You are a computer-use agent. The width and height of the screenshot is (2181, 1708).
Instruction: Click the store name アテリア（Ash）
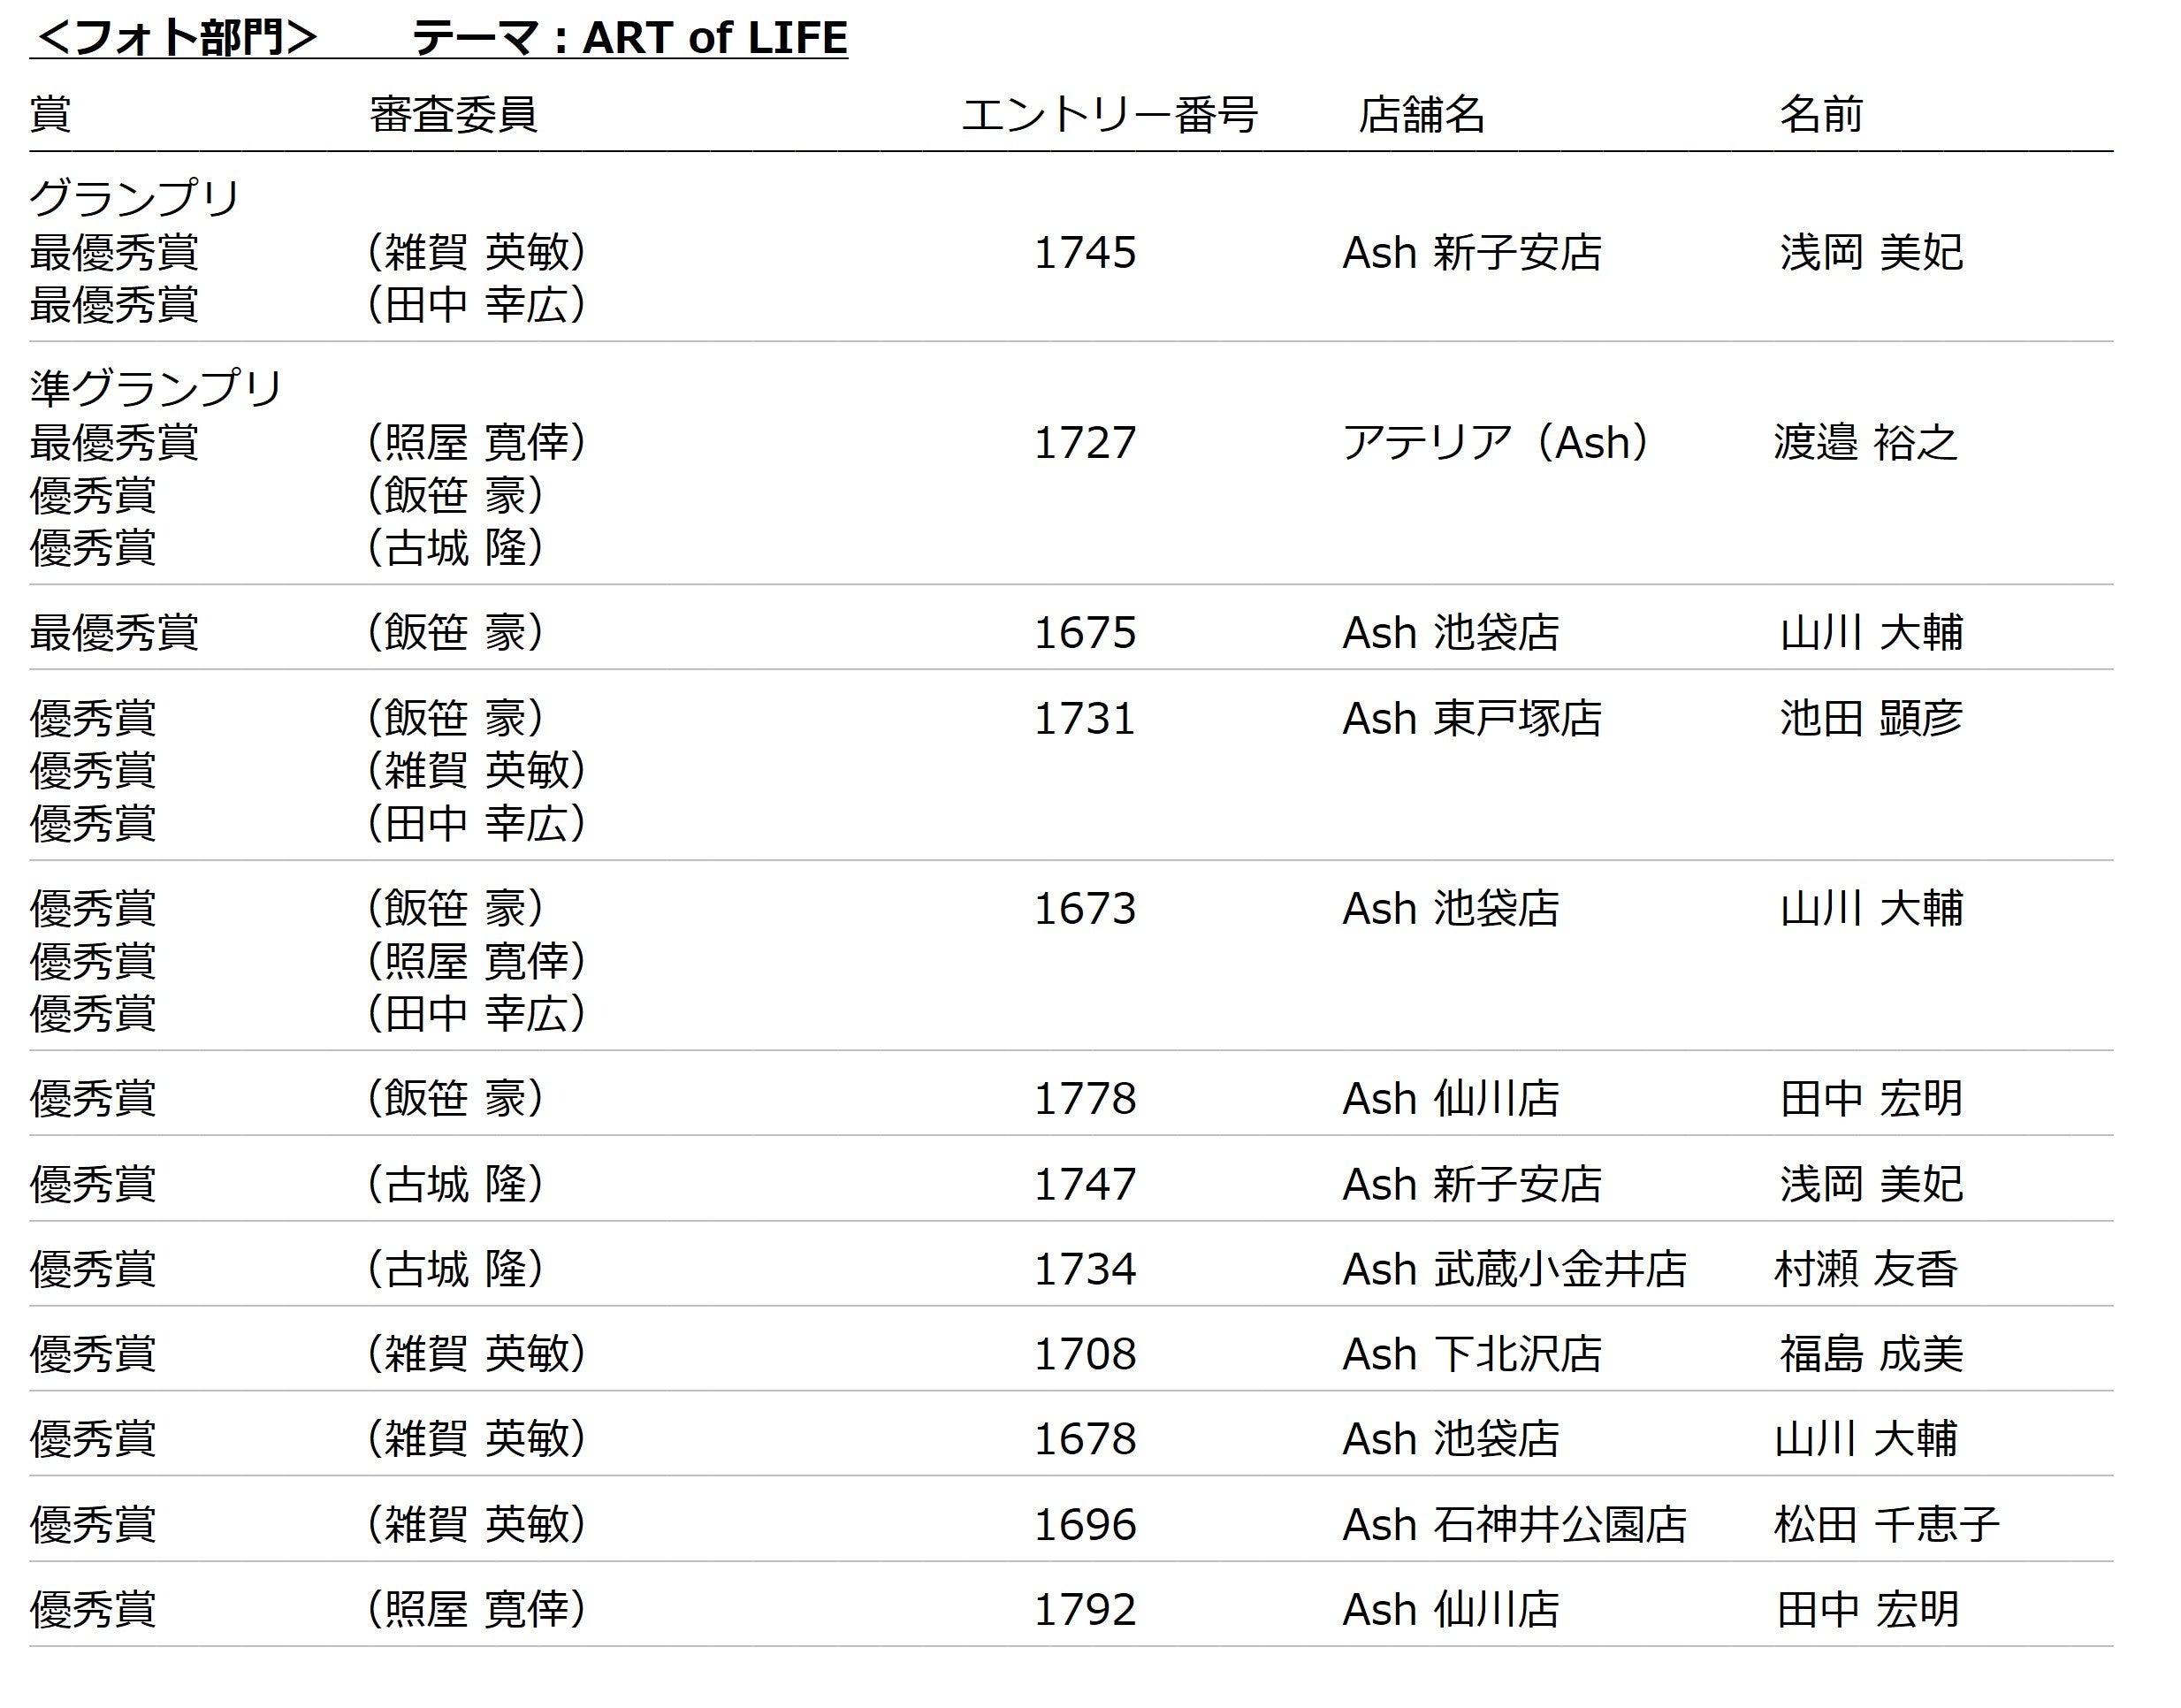coord(1496,443)
